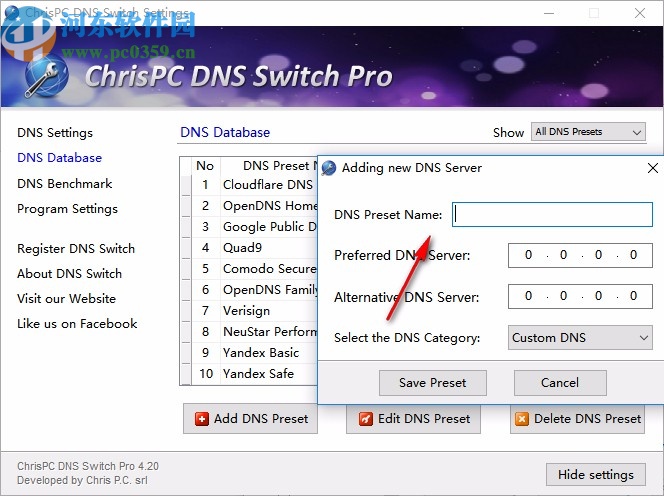Select the Yandex Basic row

(254, 353)
